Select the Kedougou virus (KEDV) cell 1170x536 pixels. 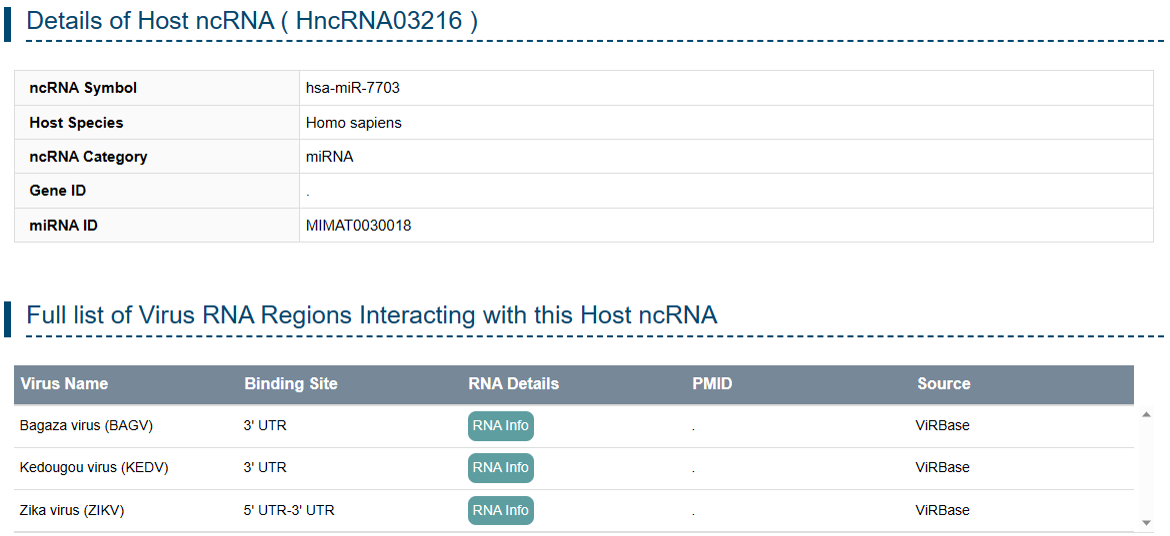point(94,468)
